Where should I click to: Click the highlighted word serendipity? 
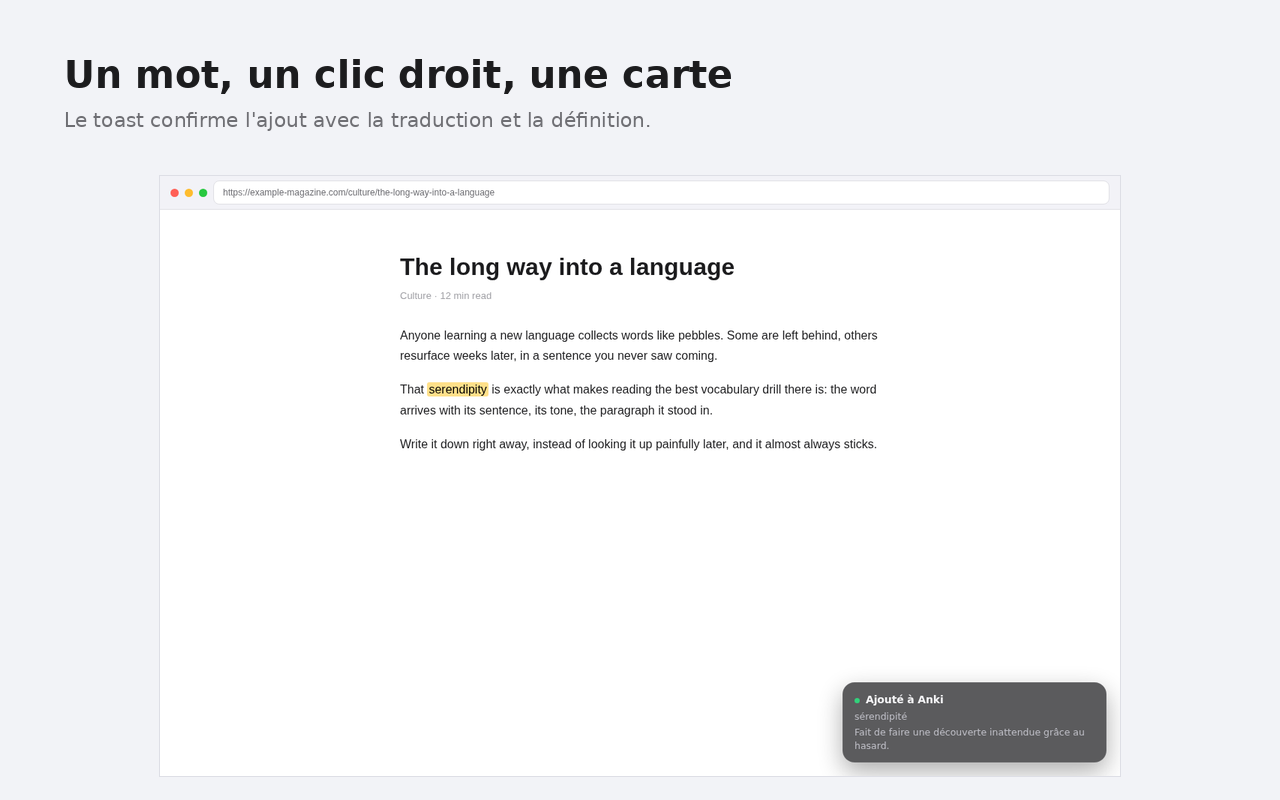click(x=458, y=390)
